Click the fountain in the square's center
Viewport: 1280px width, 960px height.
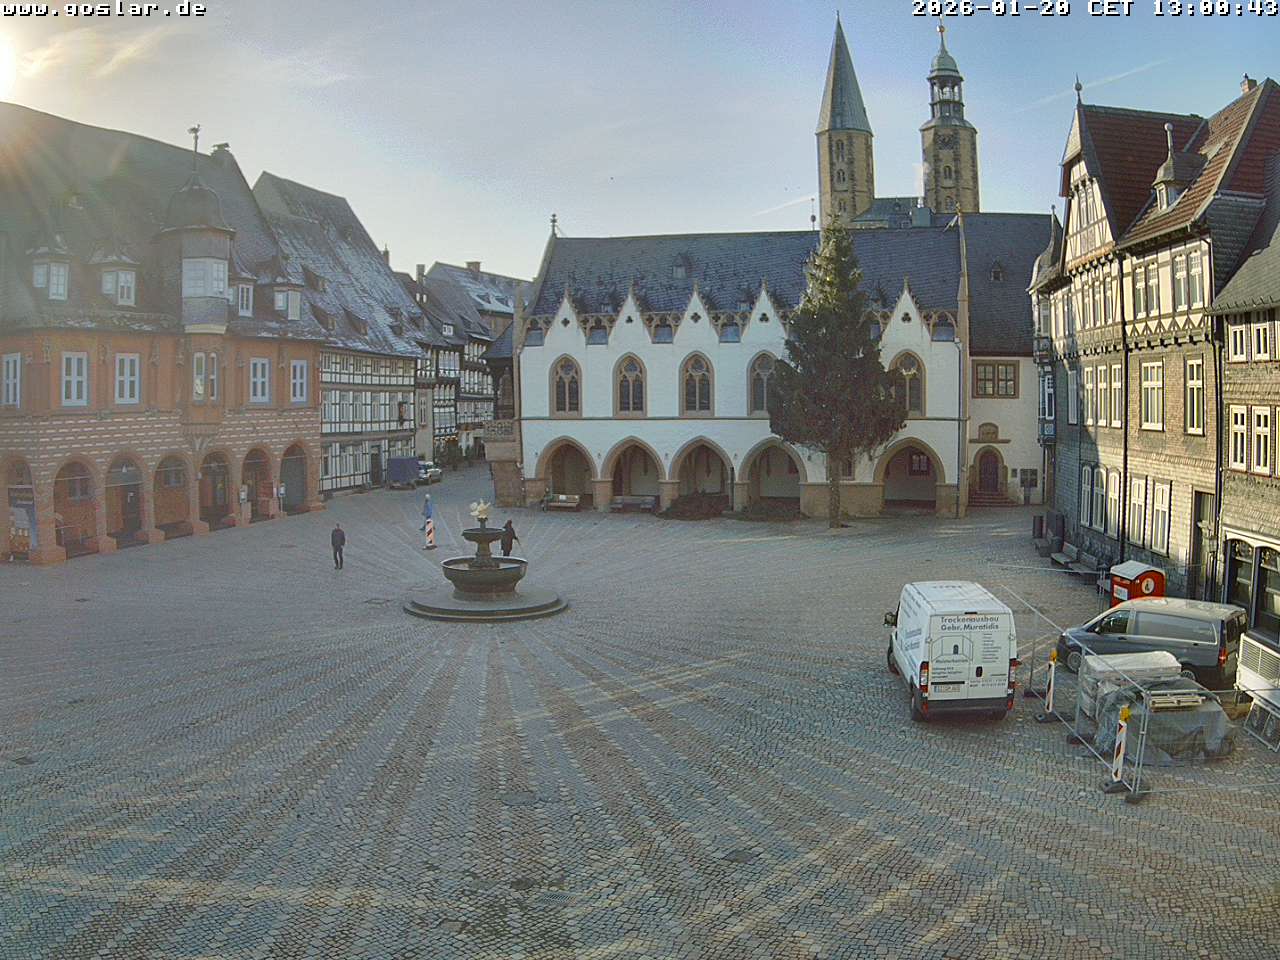point(485,575)
